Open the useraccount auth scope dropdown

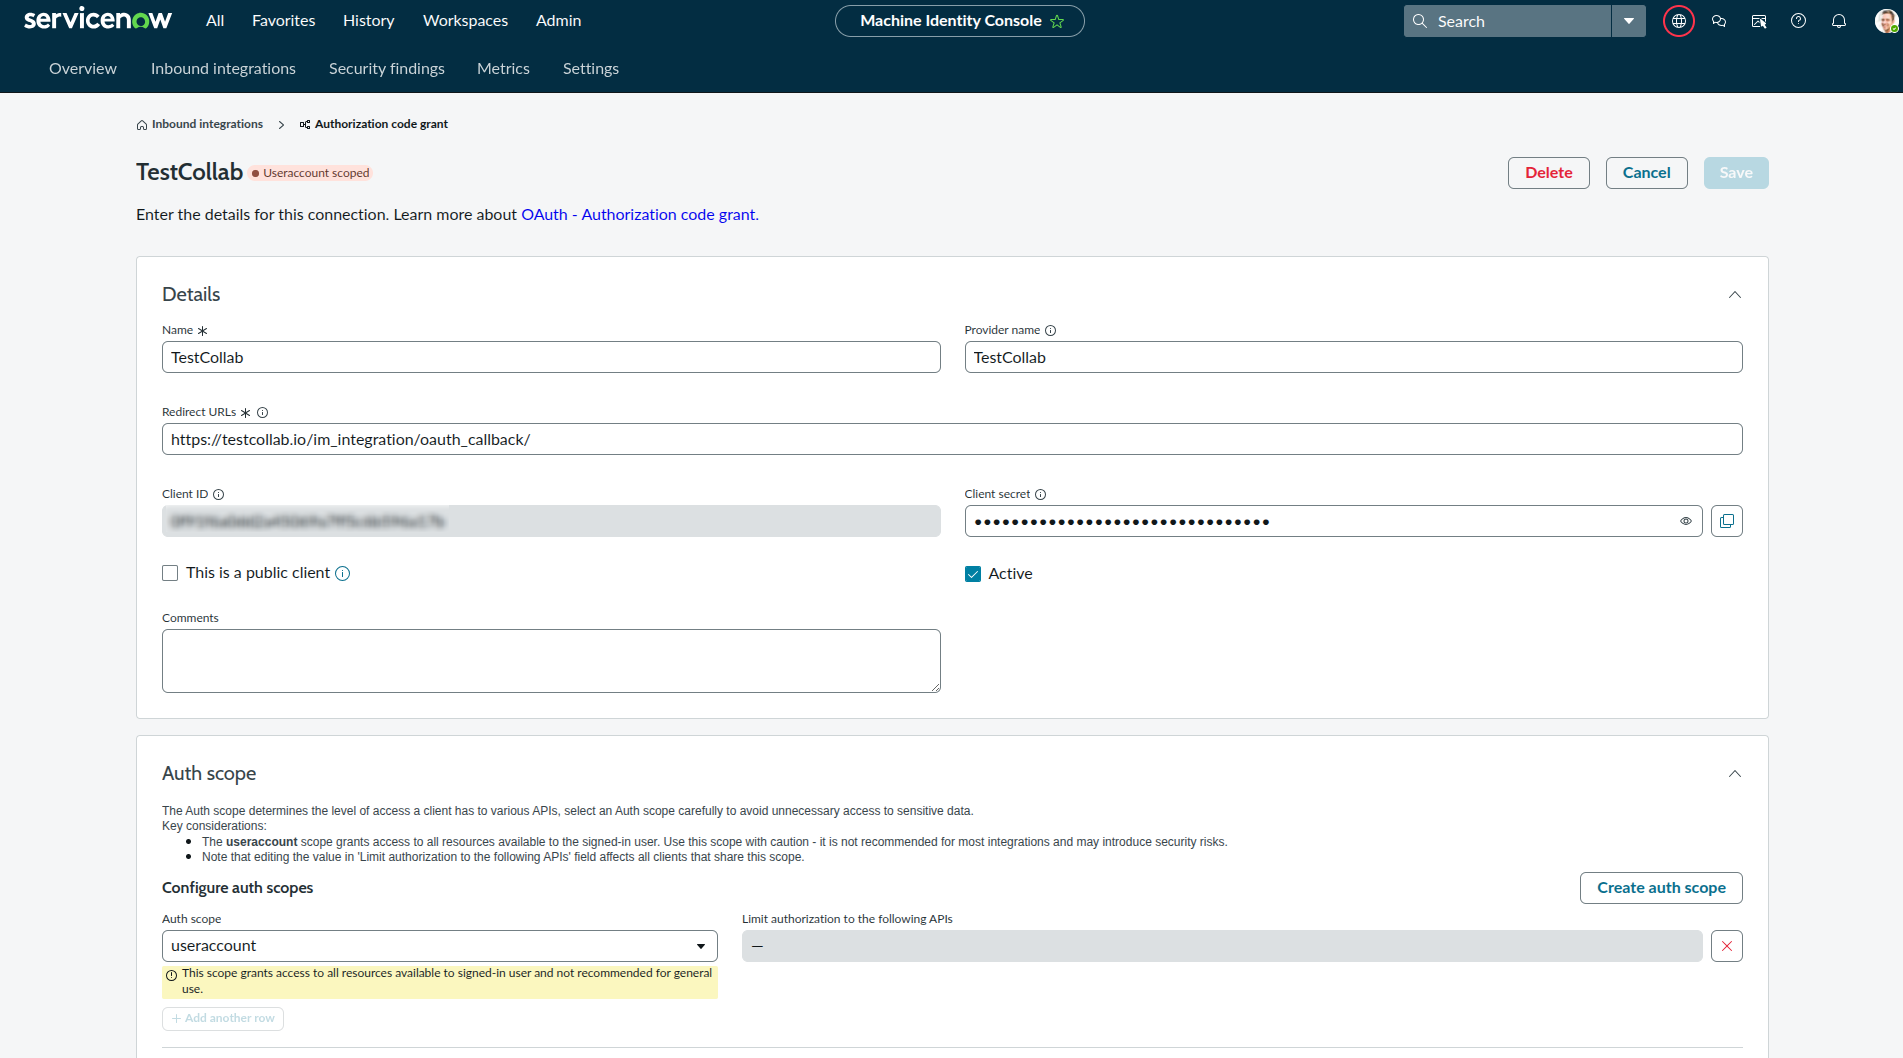(440, 946)
